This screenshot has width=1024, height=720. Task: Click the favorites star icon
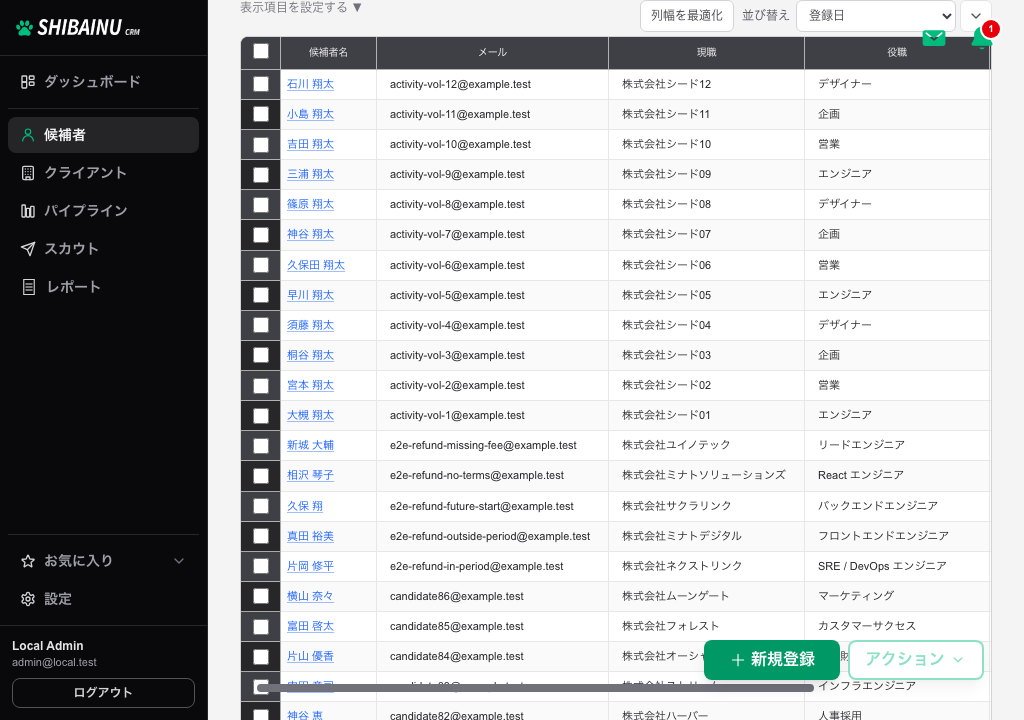pyautogui.click(x=27, y=561)
